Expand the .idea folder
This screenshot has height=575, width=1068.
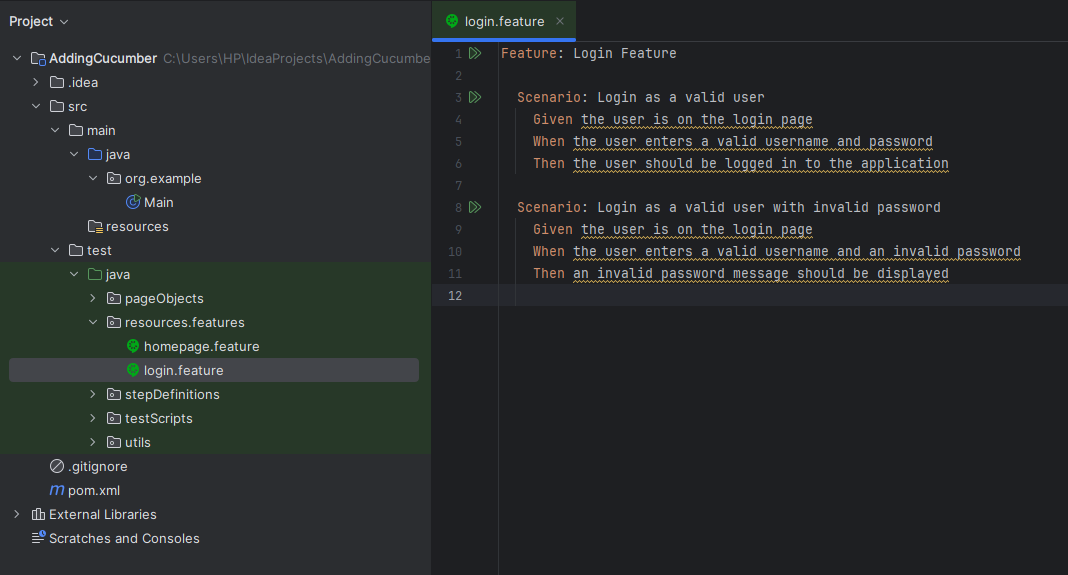pyautogui.click(x=36, y=82)
